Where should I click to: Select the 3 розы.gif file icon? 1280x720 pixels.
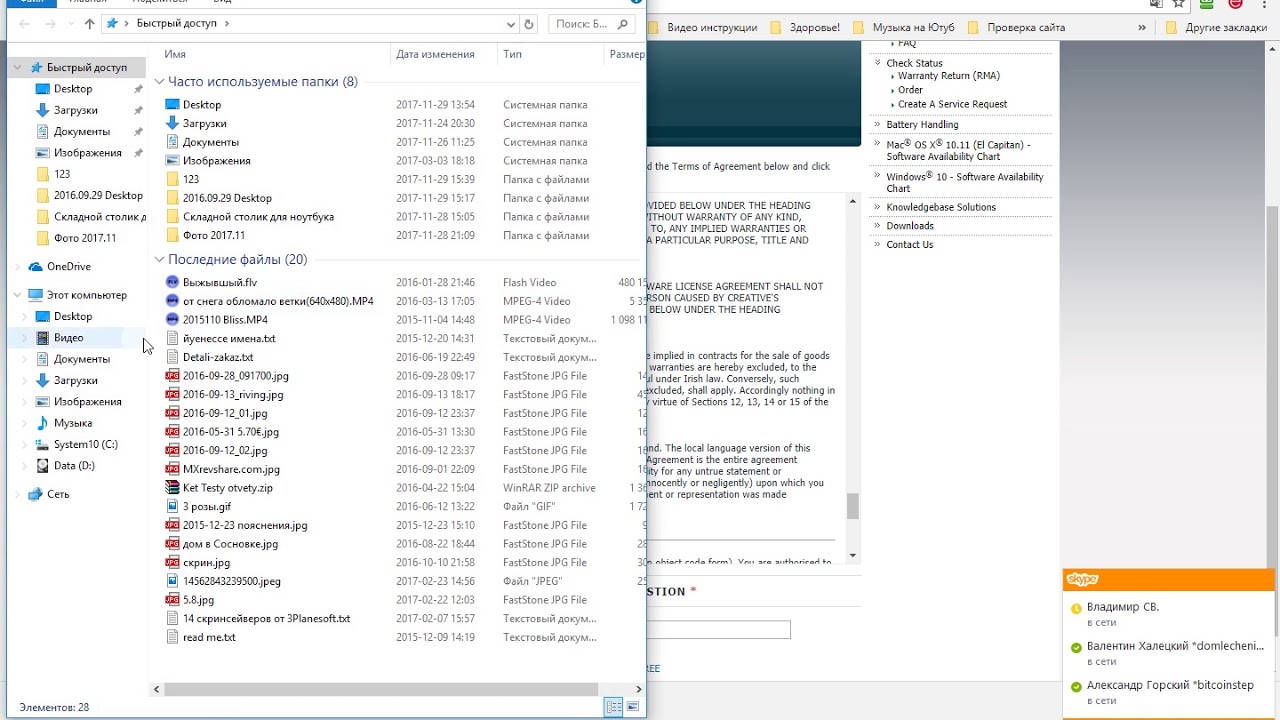[172, 507]
